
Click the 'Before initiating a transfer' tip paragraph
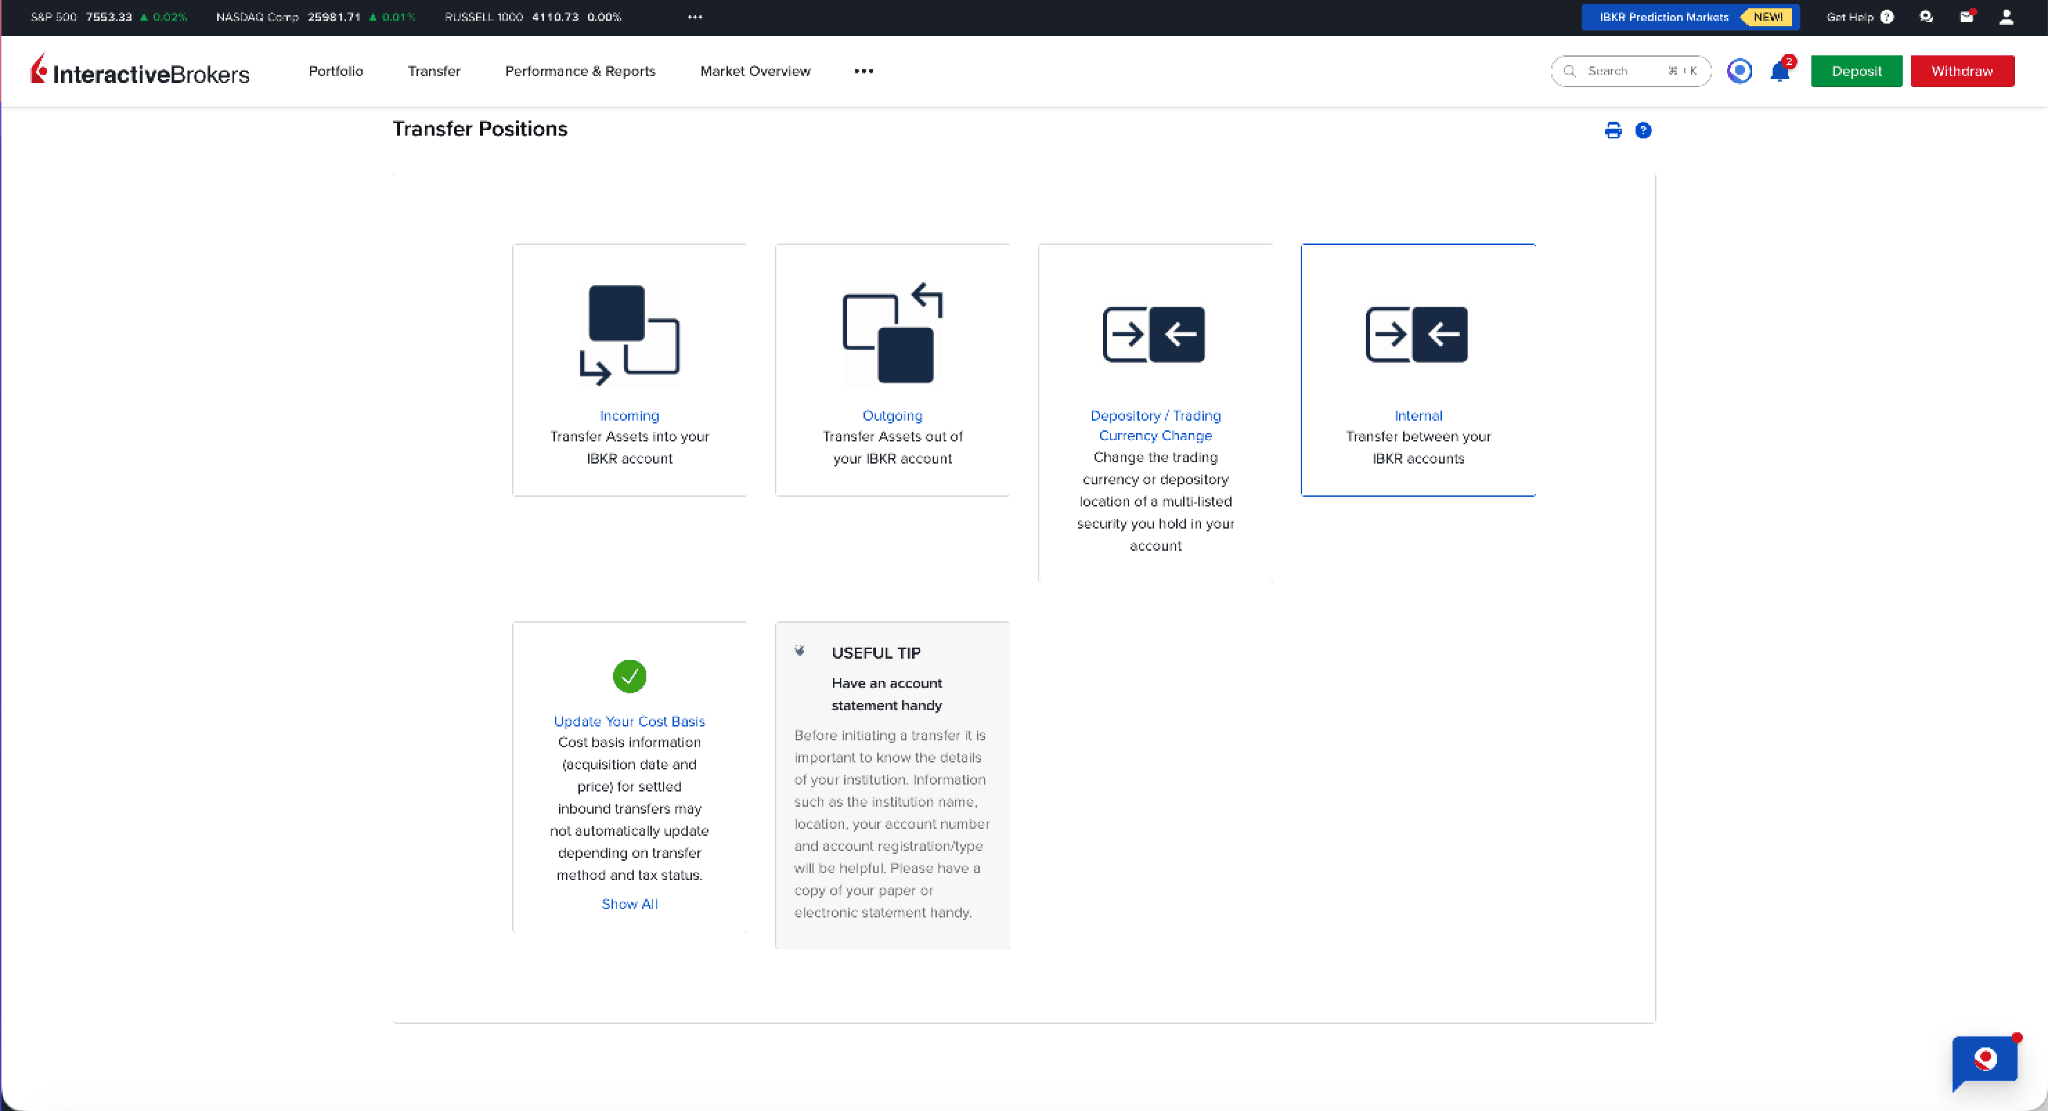click(892, 824)
